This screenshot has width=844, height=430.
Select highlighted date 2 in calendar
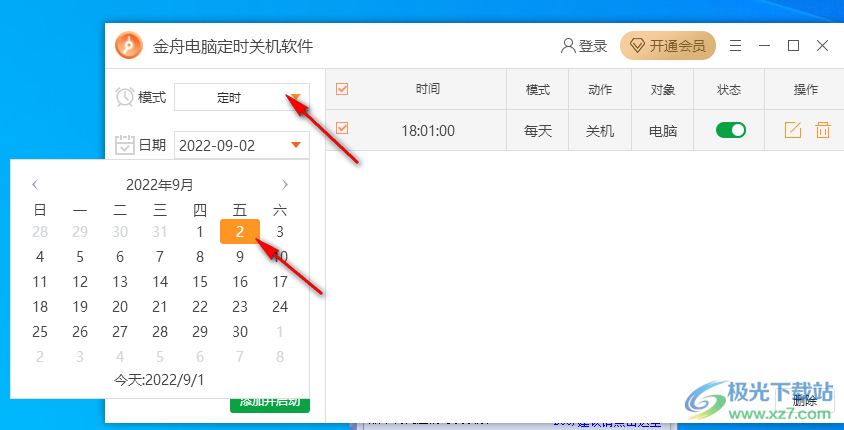click(x=240, y=232)
